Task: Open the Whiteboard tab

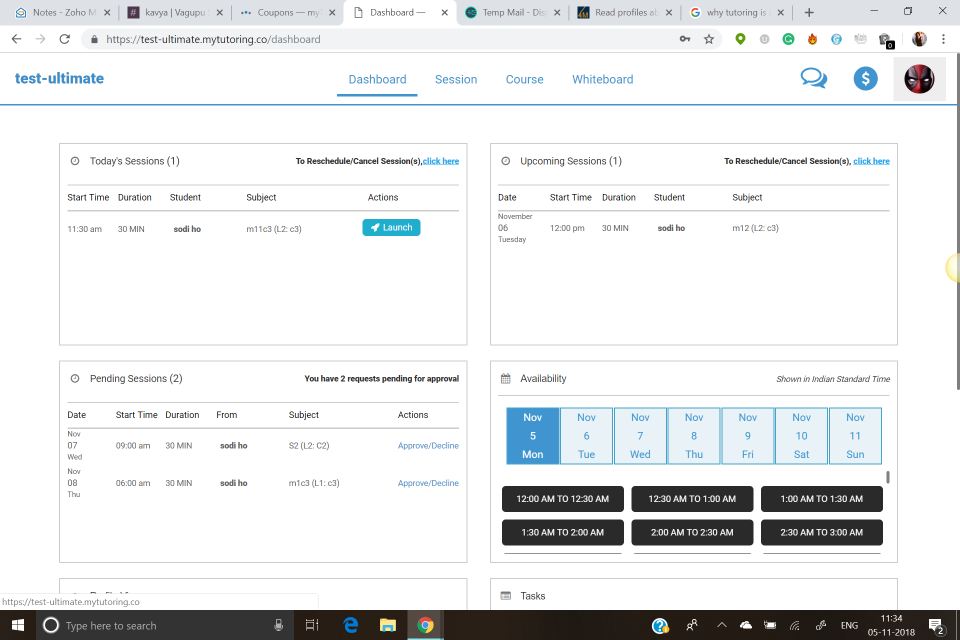Action: click(x=602, y=78)
